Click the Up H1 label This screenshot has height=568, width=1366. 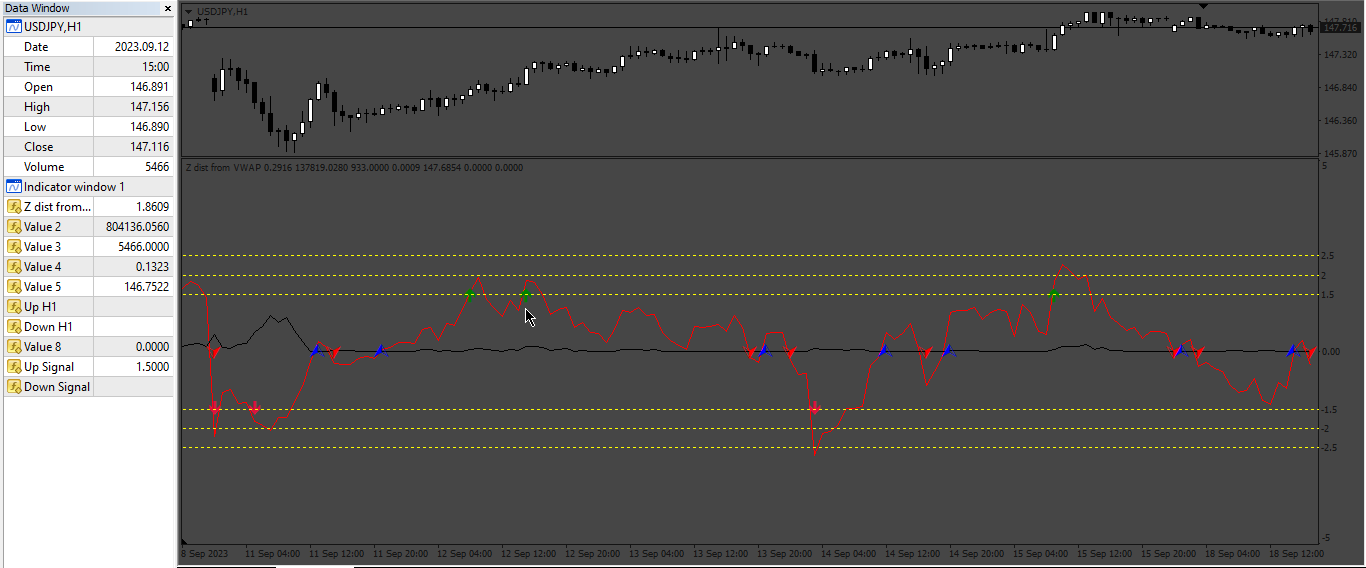[x=40, y=307]
